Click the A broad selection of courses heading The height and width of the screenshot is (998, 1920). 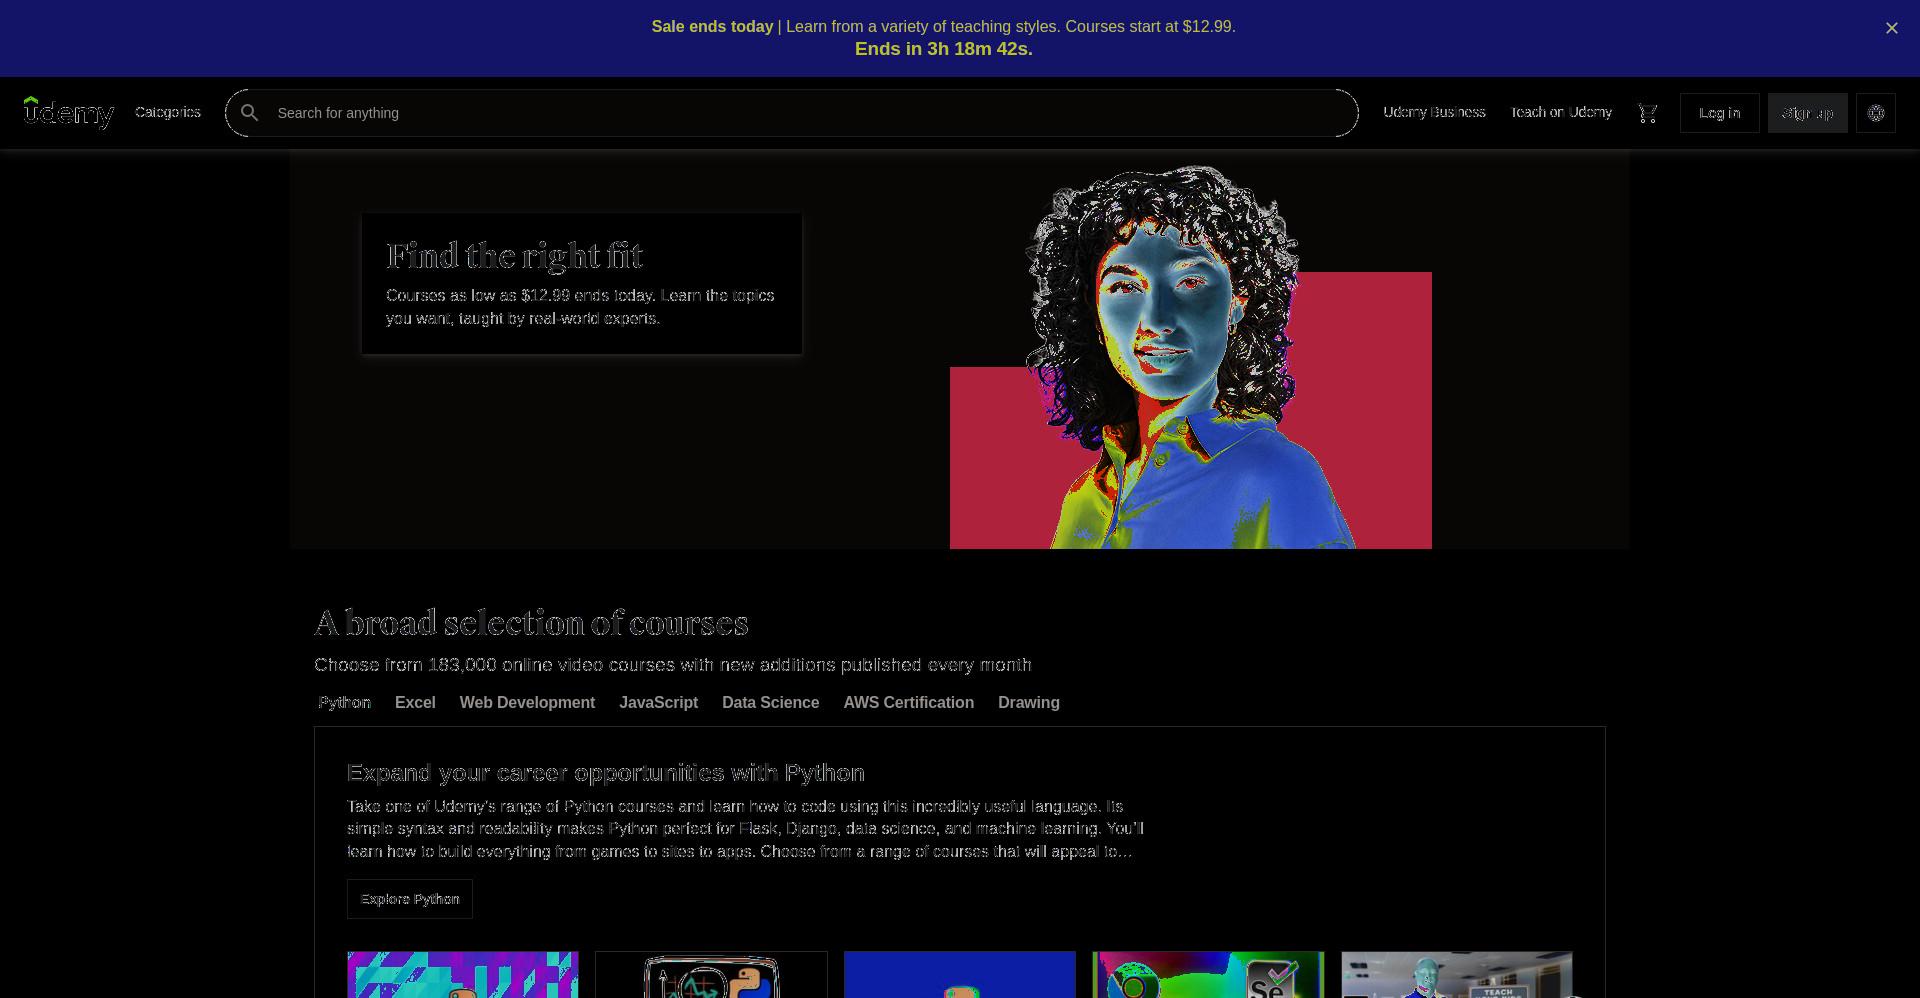(x=531, y=623)
